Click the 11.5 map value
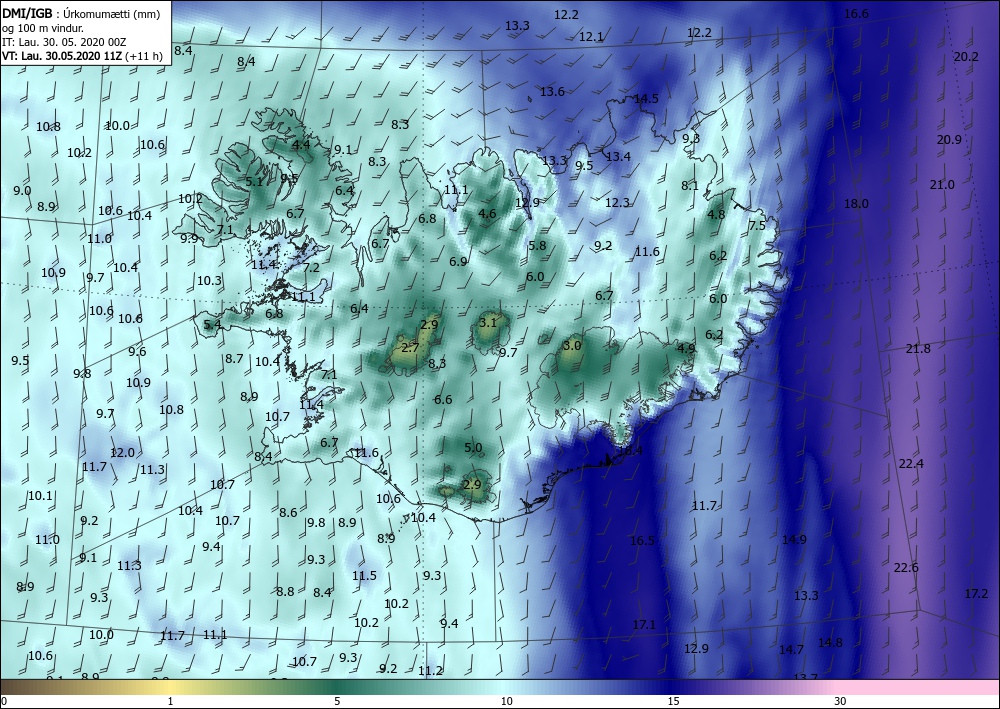 pos(364,576)
